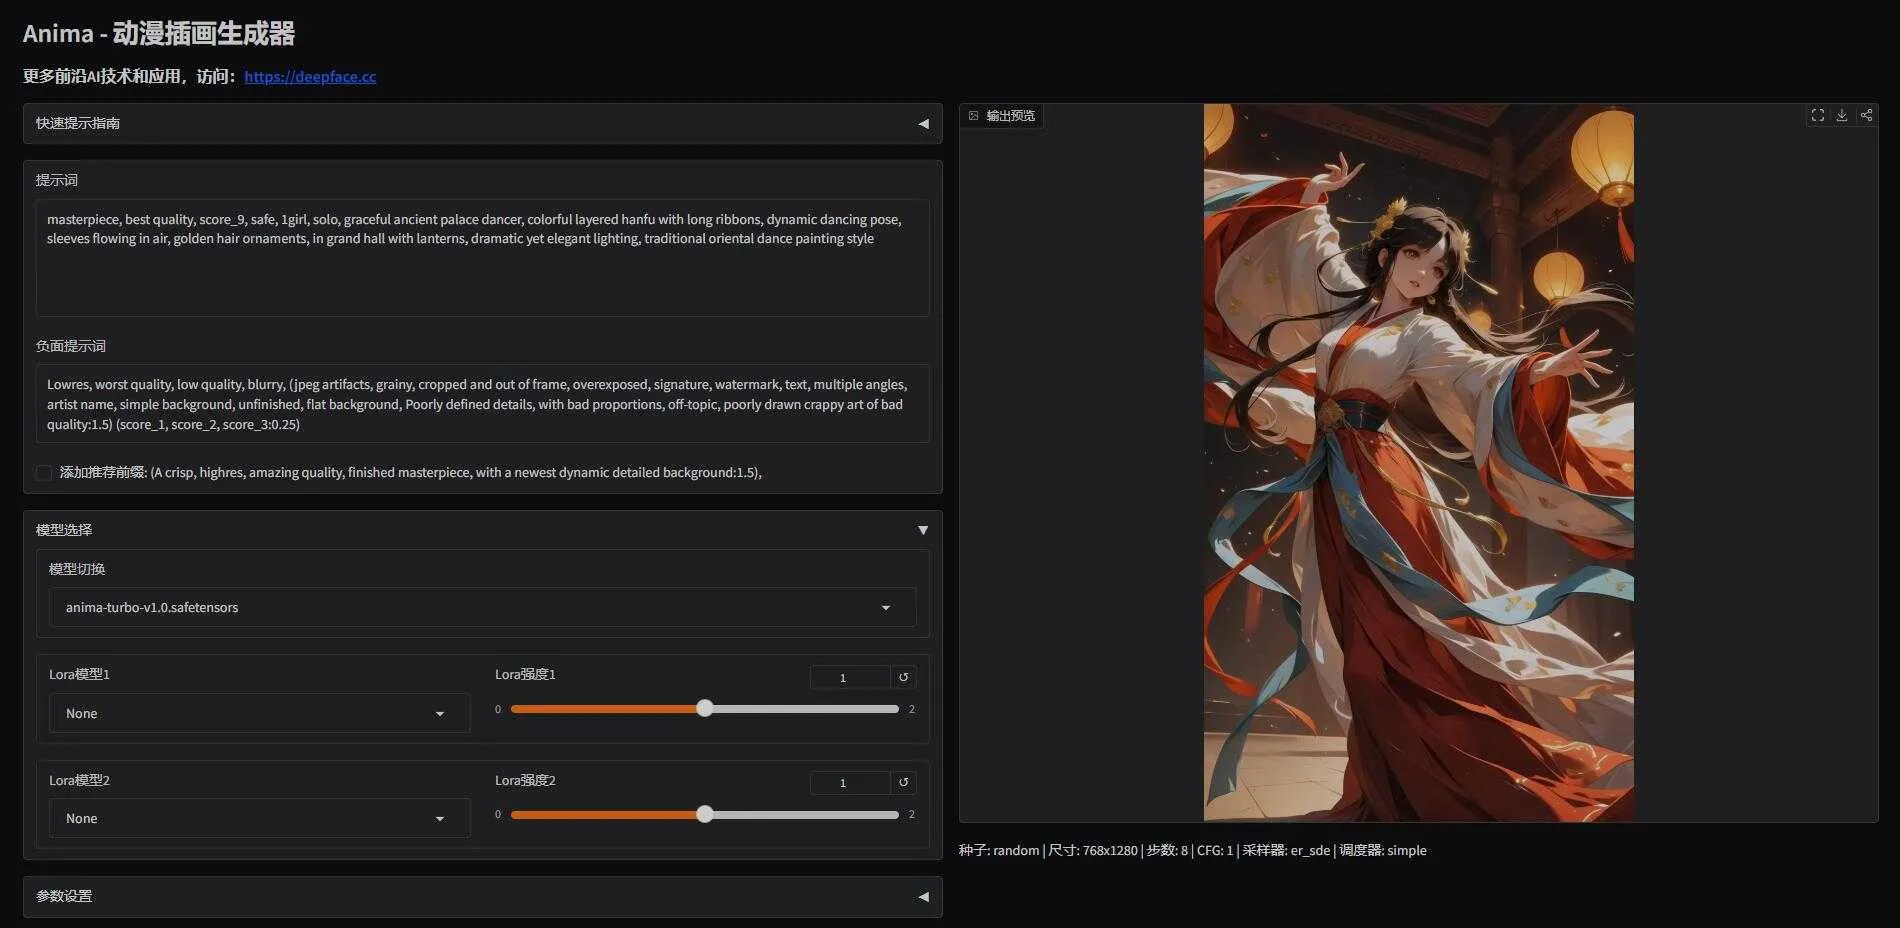
Task: Adjust the Lora强度1 slider handle
Action: click(705, 708)
